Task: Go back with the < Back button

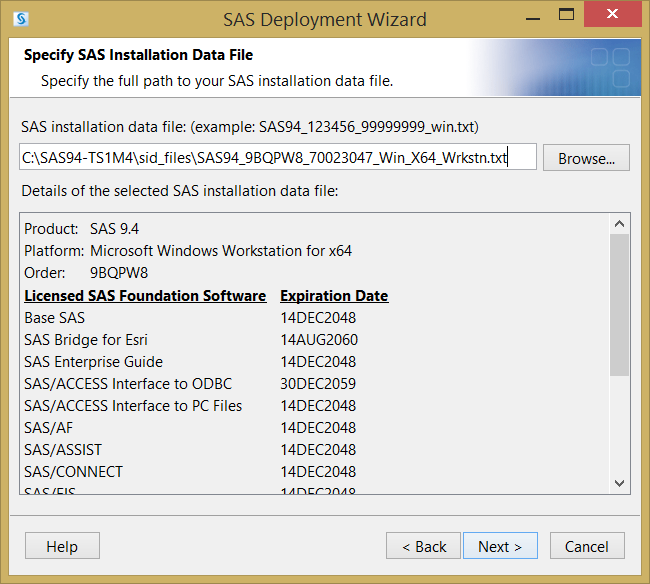Action: (x=423, y=546)
